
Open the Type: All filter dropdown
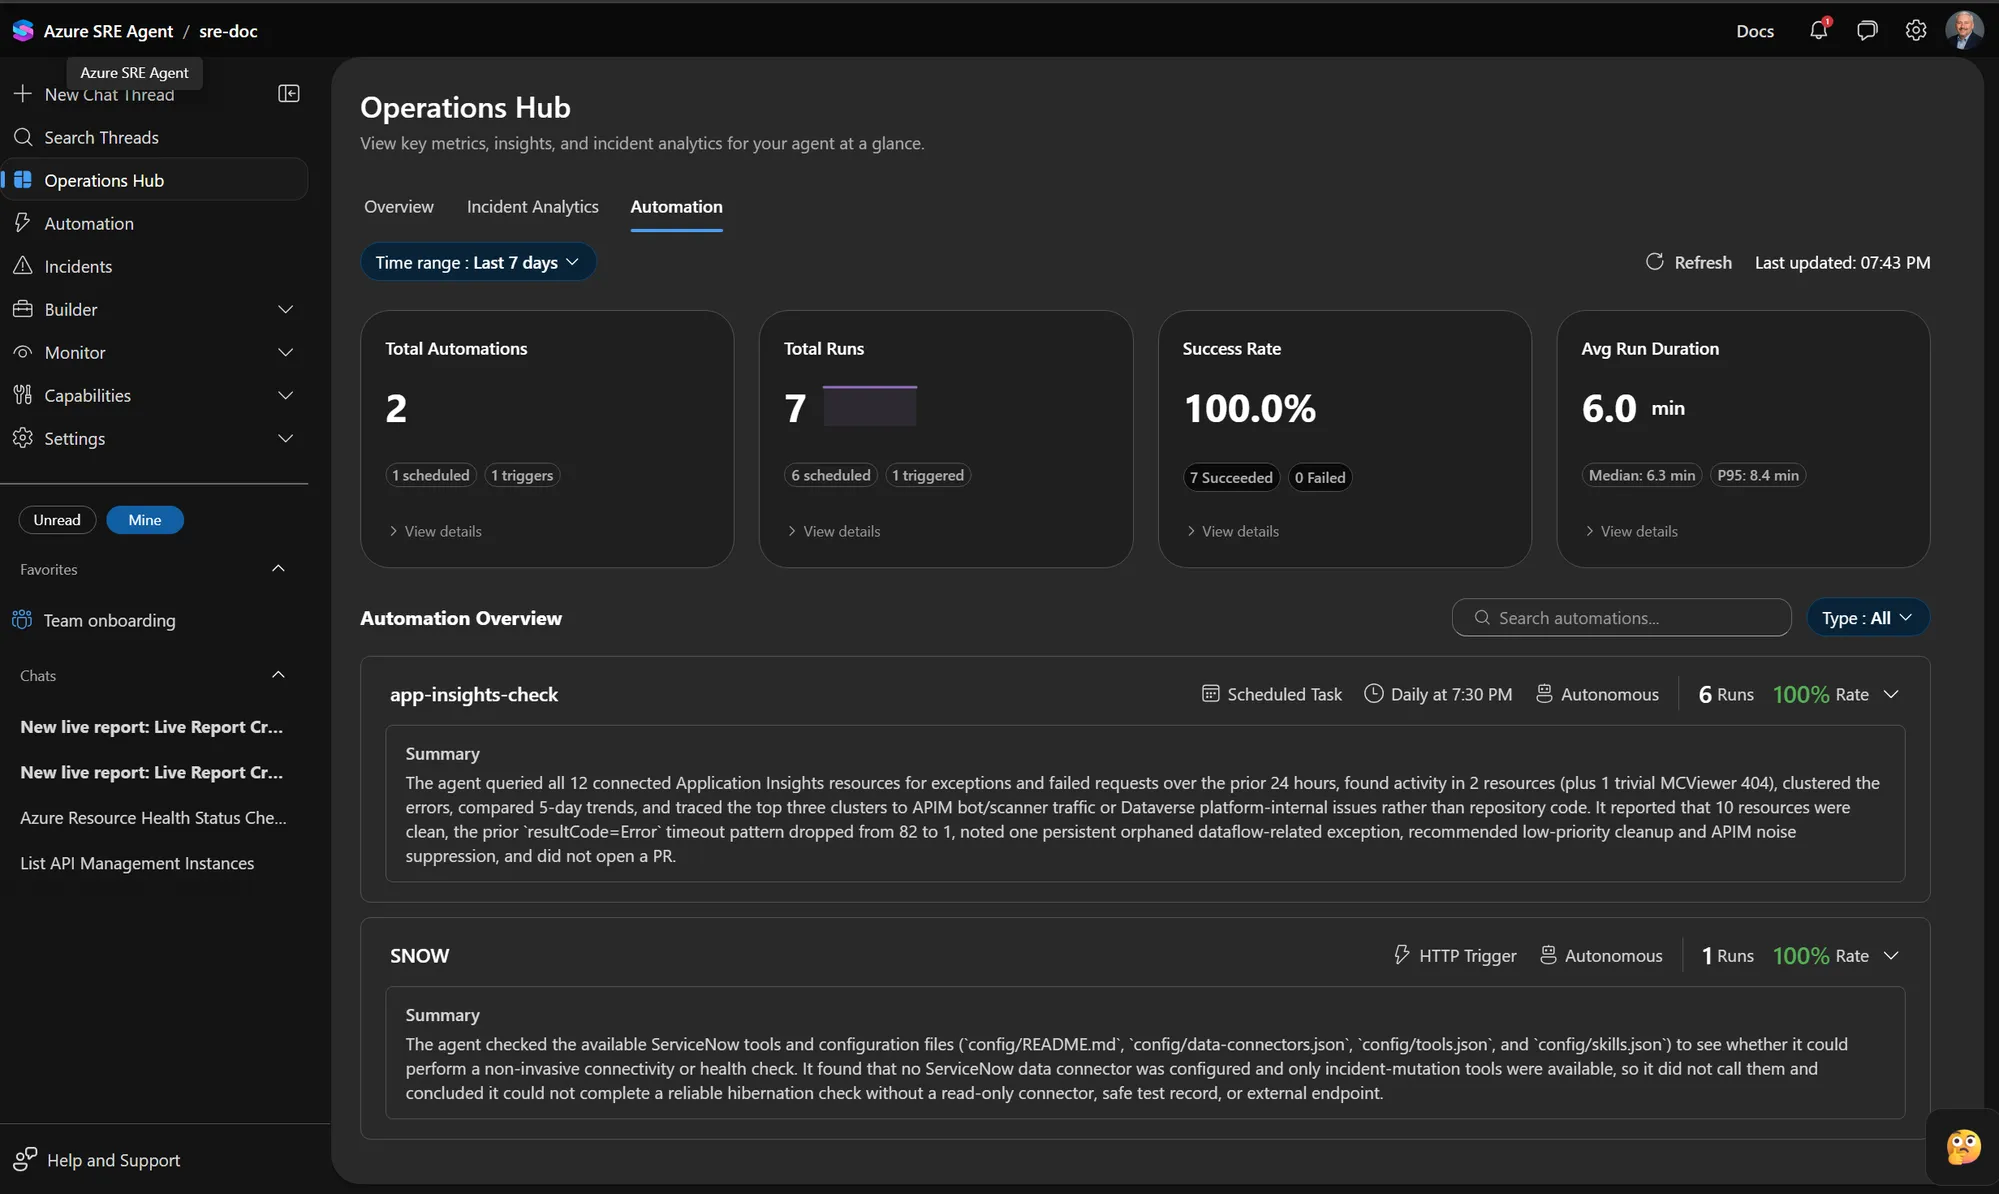1868,618
